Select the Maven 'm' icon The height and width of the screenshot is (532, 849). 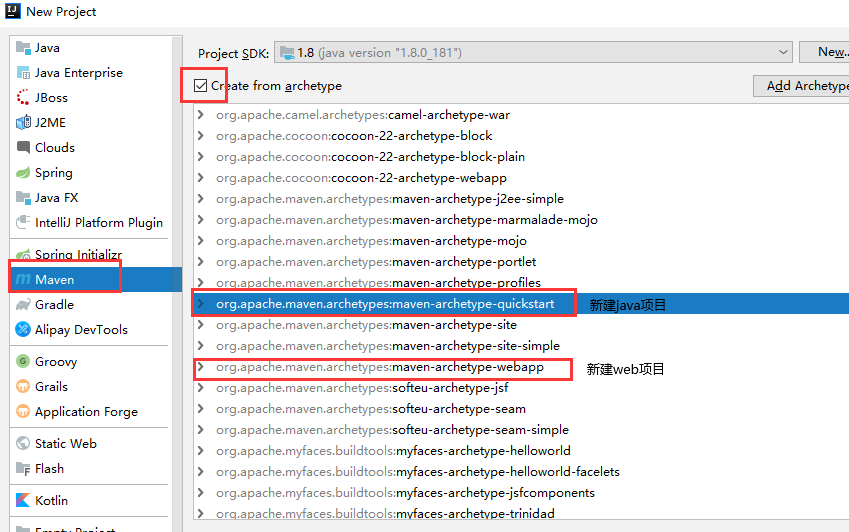click(23, 279)
